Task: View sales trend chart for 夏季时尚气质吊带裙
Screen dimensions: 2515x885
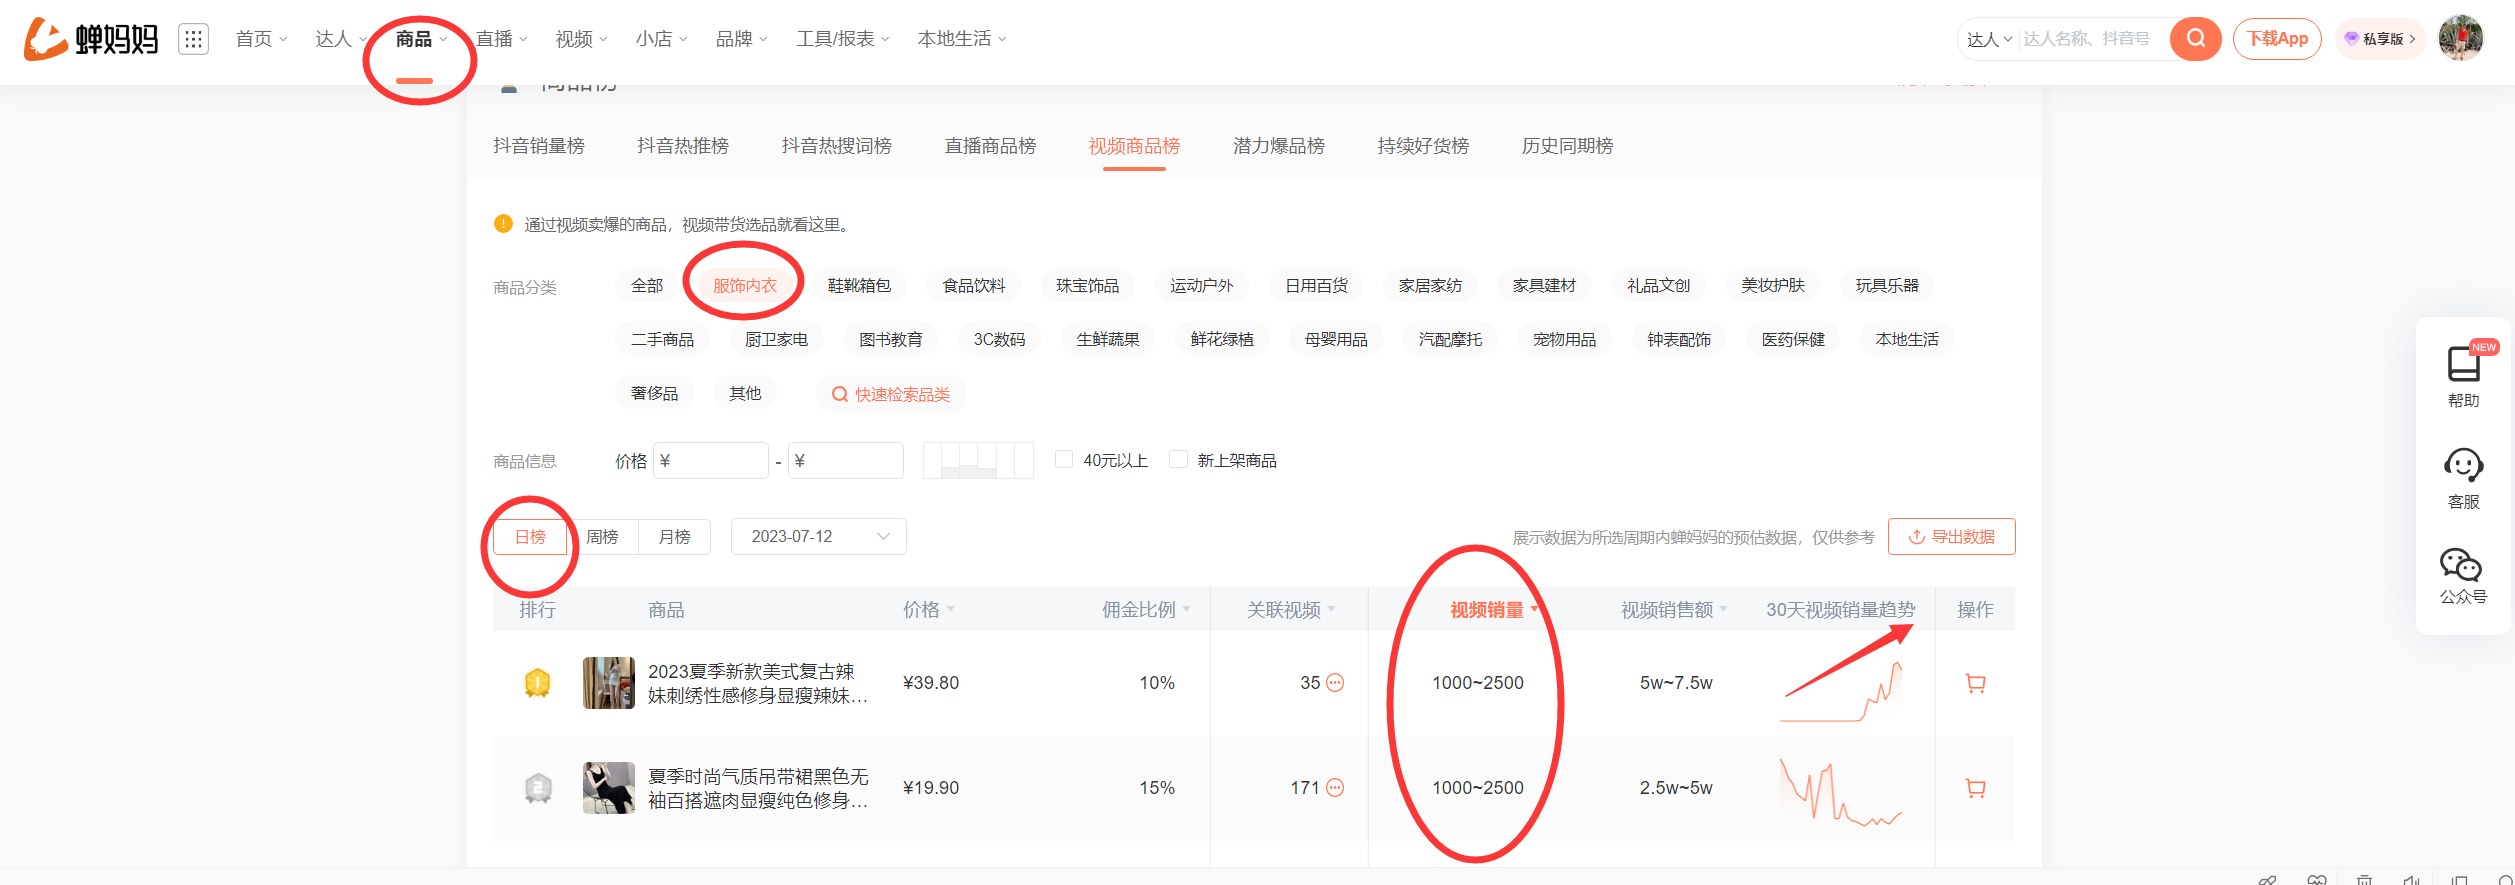Action: coord(1841,792)
